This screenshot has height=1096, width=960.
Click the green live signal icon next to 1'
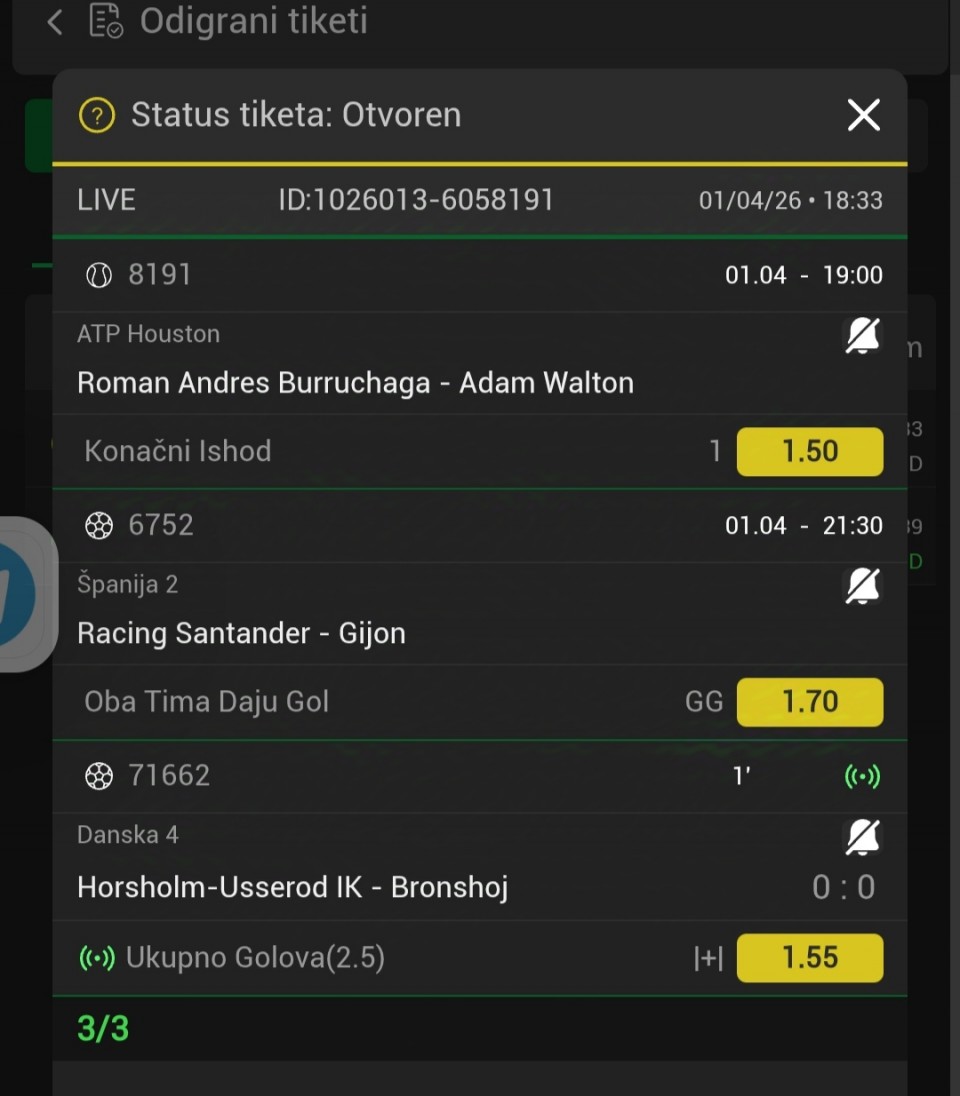pyautogui.click(x=863, y=777)
